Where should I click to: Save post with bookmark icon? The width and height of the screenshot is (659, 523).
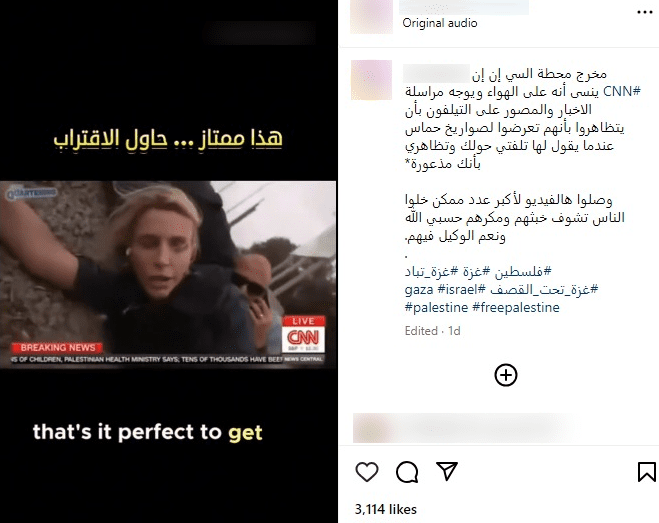(x=646, y=472)
